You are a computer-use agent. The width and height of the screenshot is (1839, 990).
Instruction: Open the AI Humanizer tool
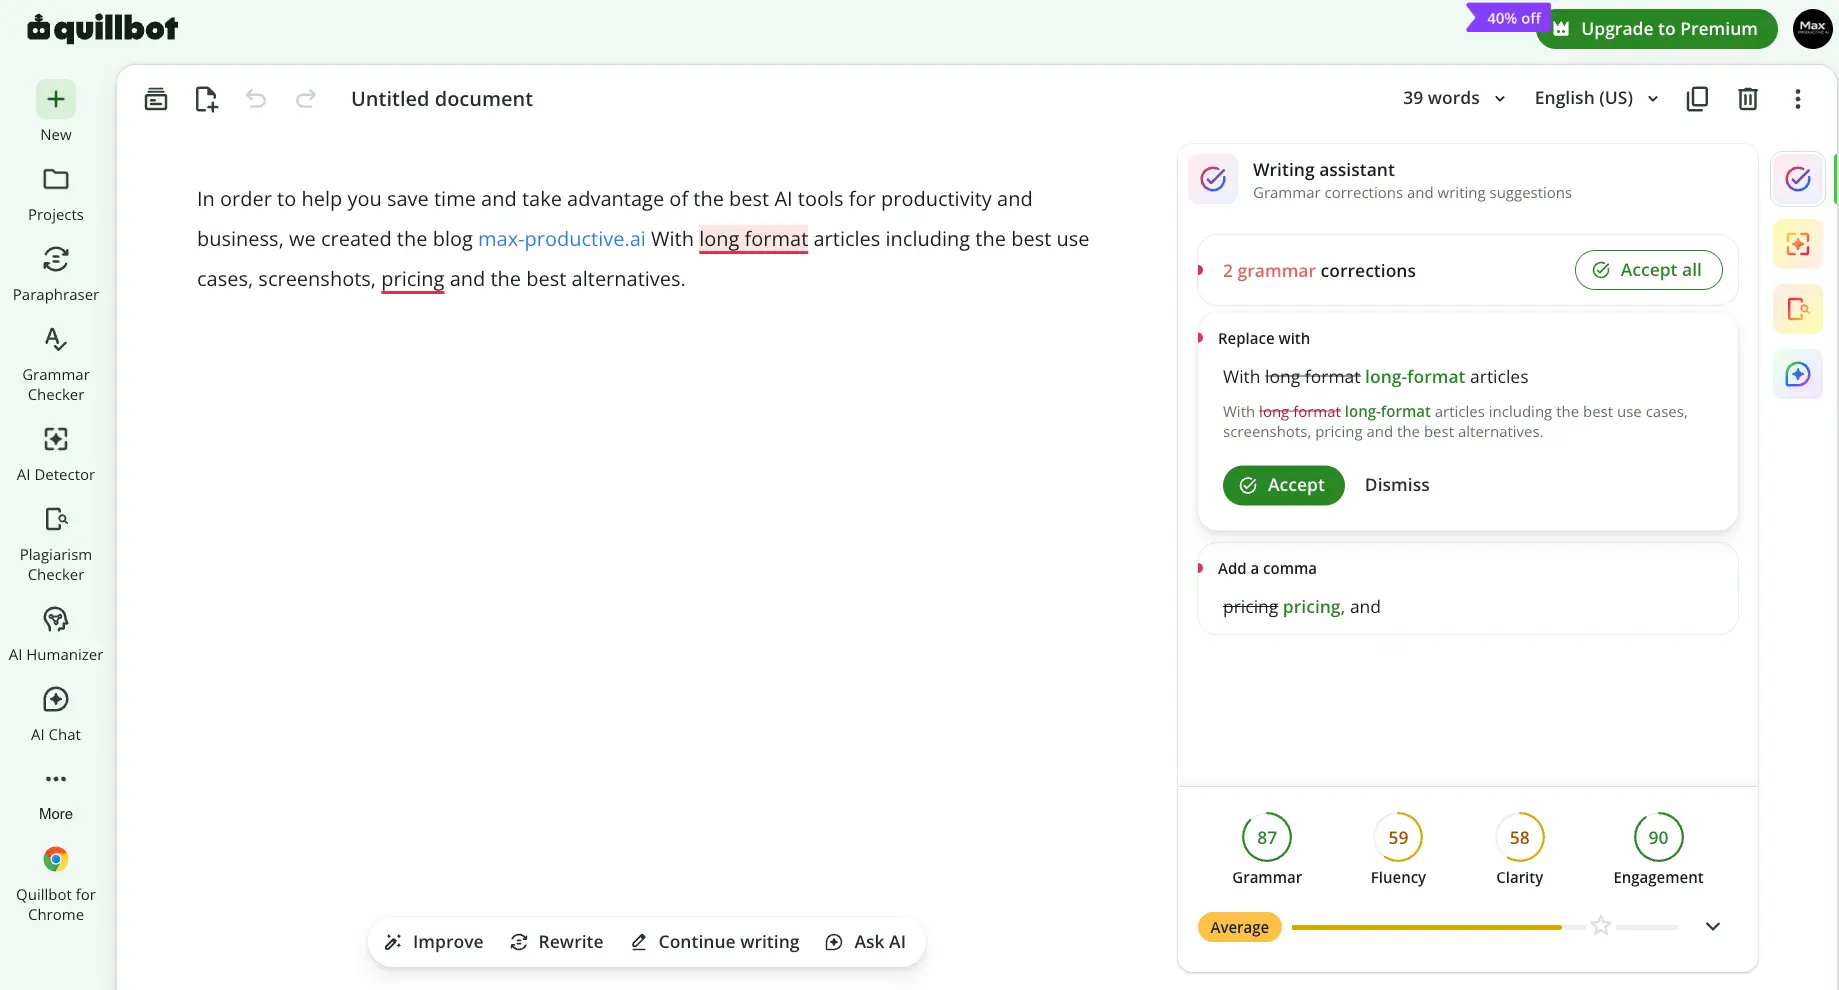pos(56,634)
